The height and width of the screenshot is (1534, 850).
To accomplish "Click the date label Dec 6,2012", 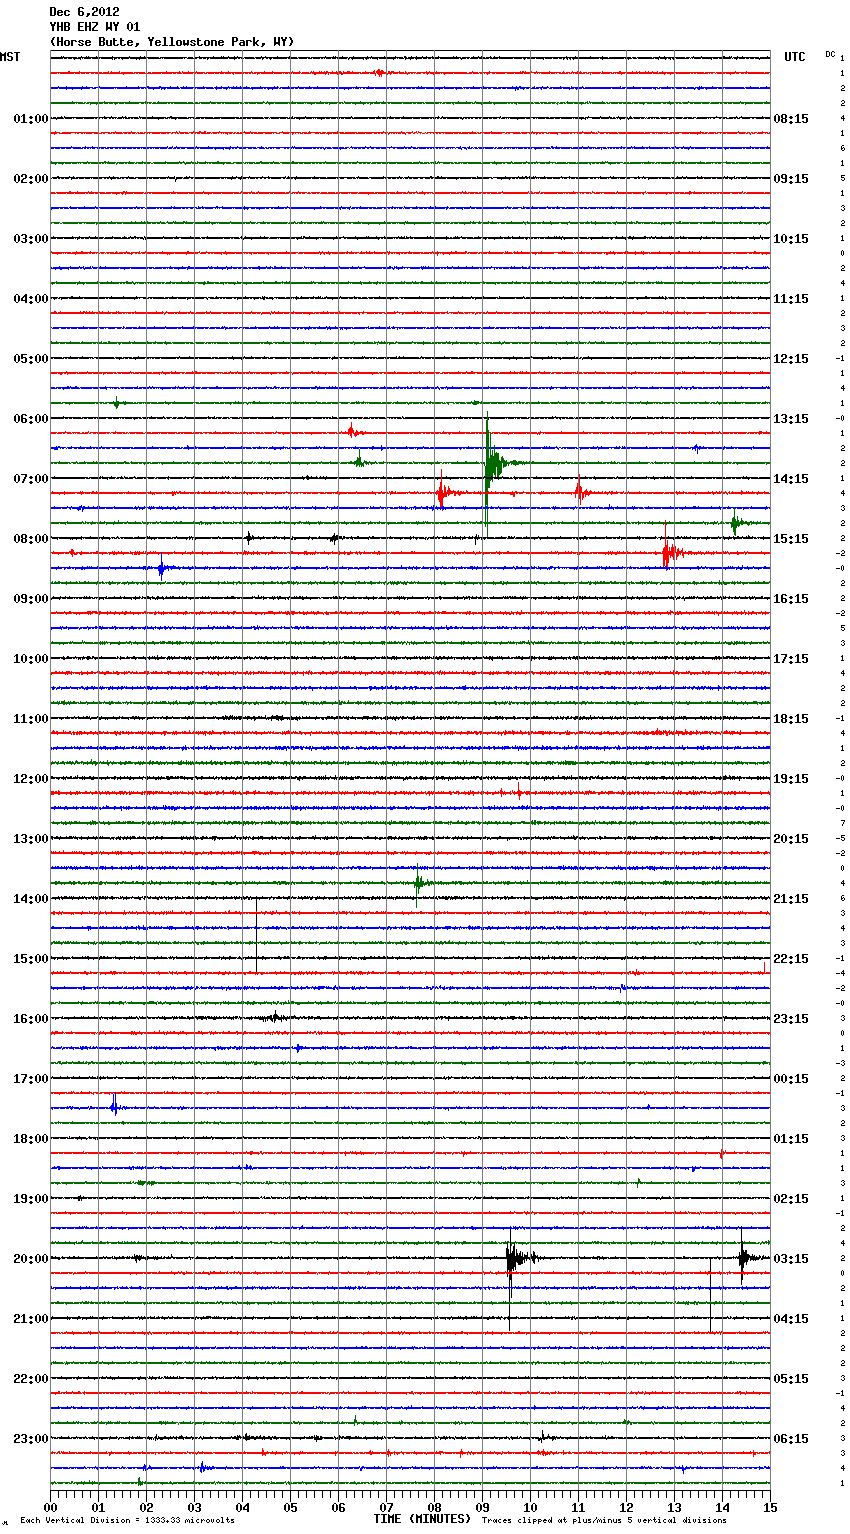I will (84, 12).
